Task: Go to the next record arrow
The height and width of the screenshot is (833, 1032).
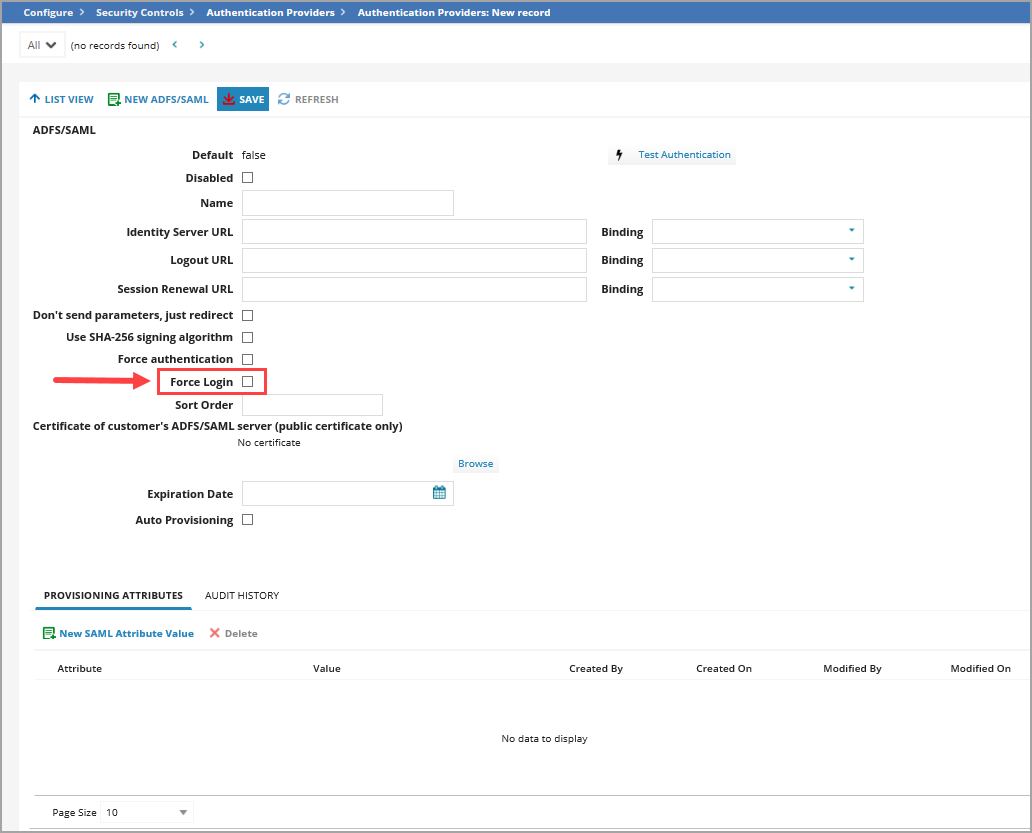Action: pos(202,45)
